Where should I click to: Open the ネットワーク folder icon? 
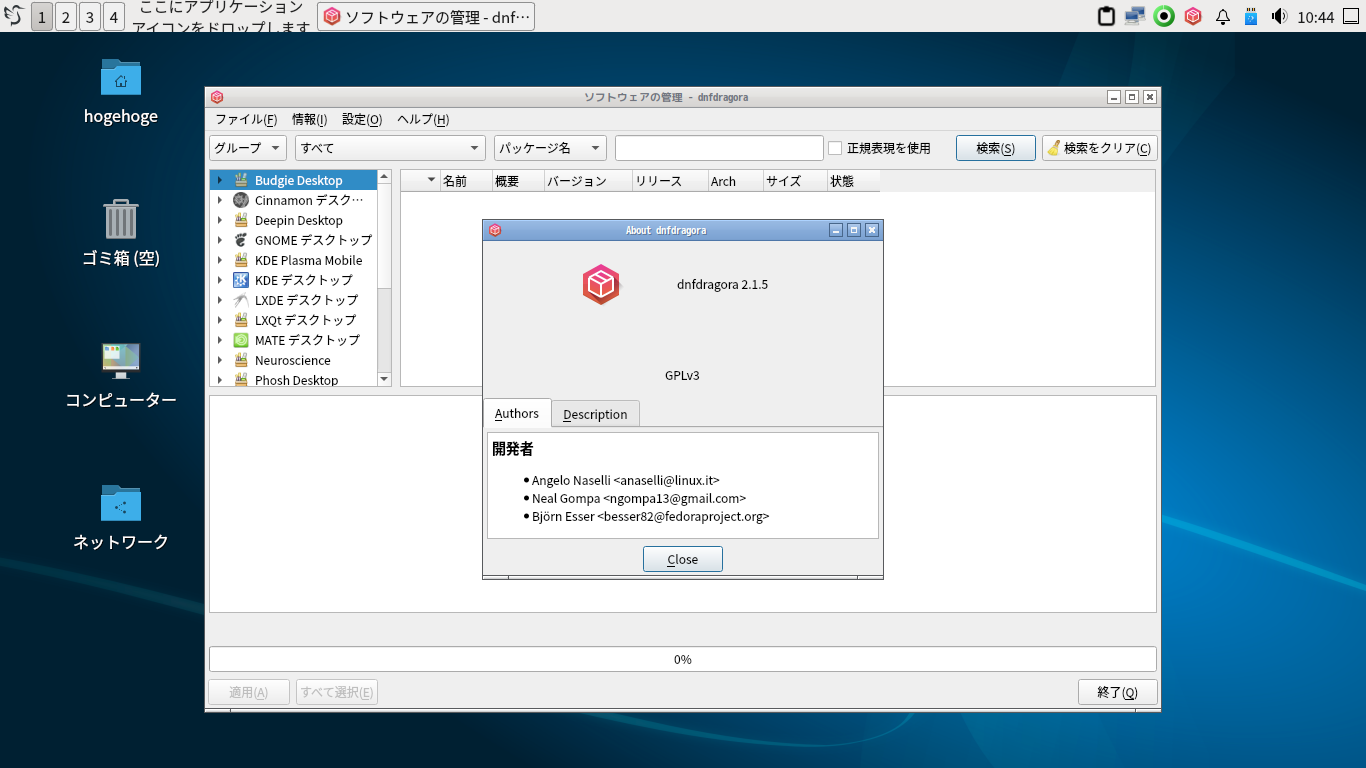point(121,503)
